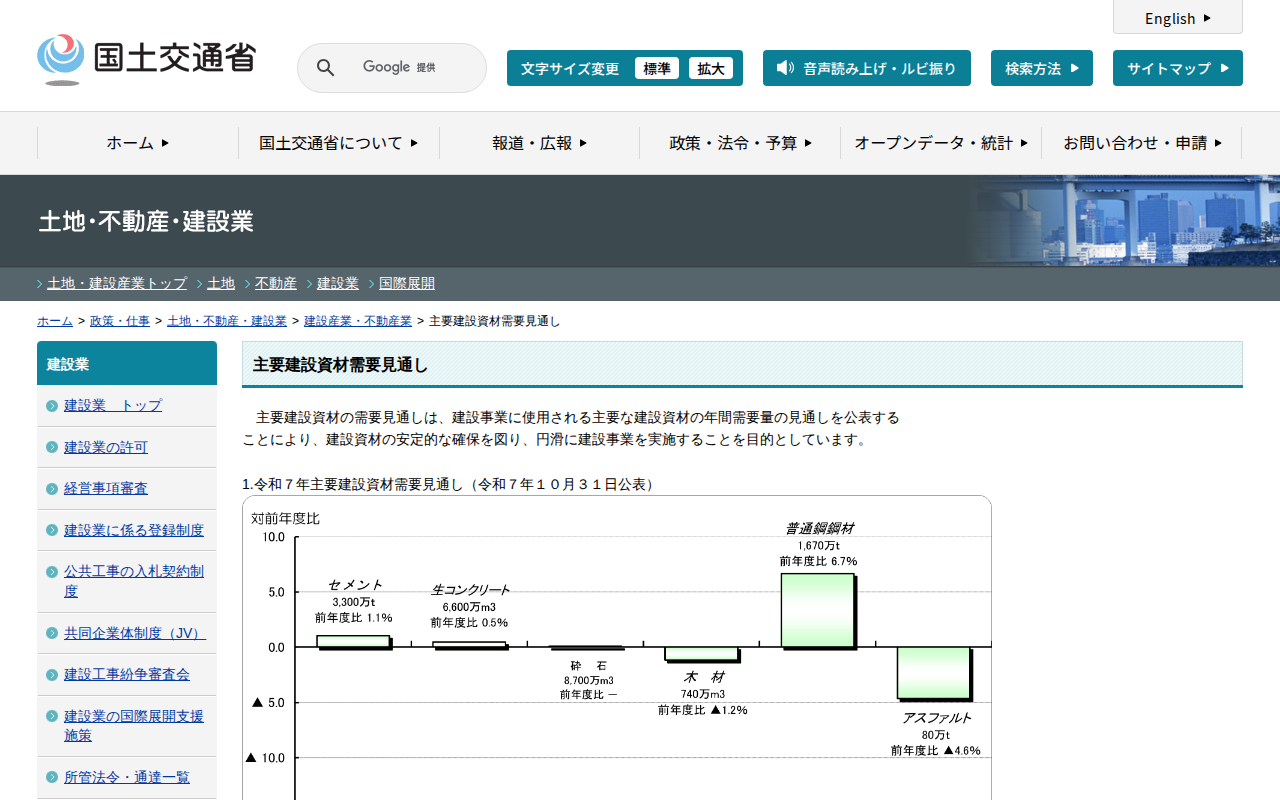The height and width of the screenshot is (800, 1280).
Task: Switch the site language to English
Action: [x=1177, y=18]
